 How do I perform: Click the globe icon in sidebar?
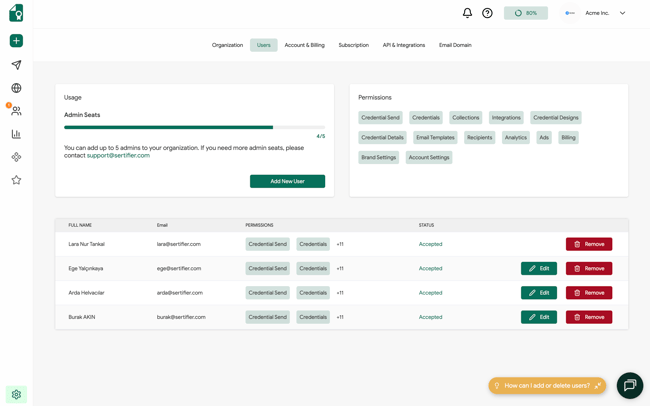[x=16, y=88]
